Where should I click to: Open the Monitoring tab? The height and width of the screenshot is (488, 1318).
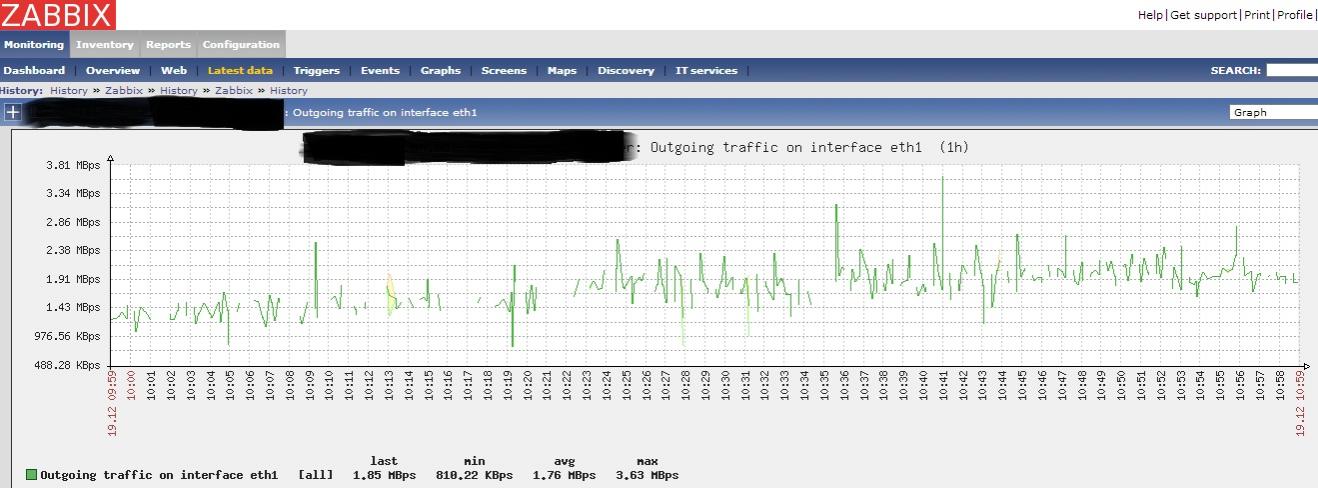click(x=34, y=44)
